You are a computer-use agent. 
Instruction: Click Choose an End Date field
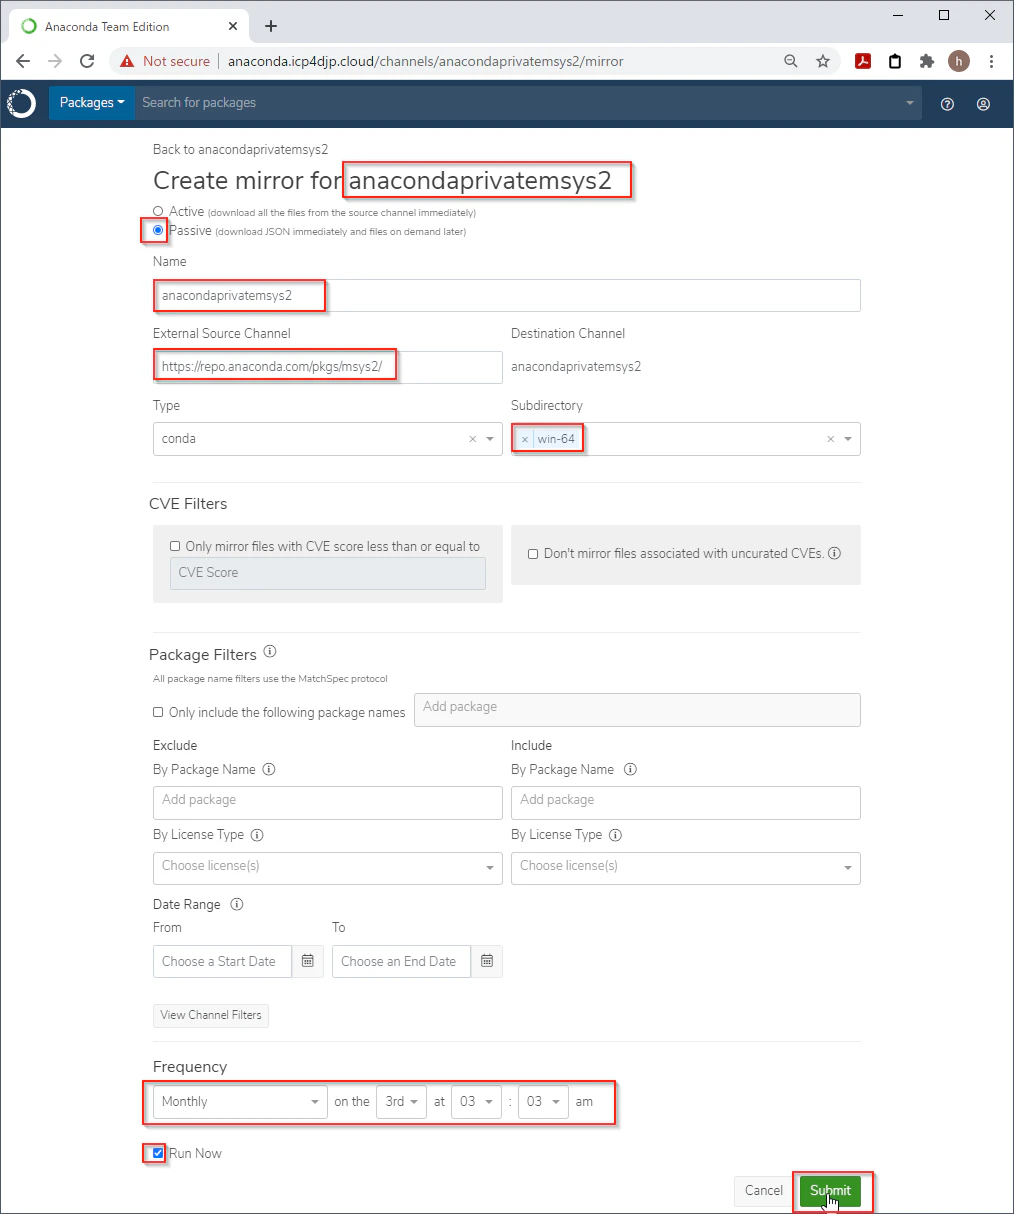[401, 961]
